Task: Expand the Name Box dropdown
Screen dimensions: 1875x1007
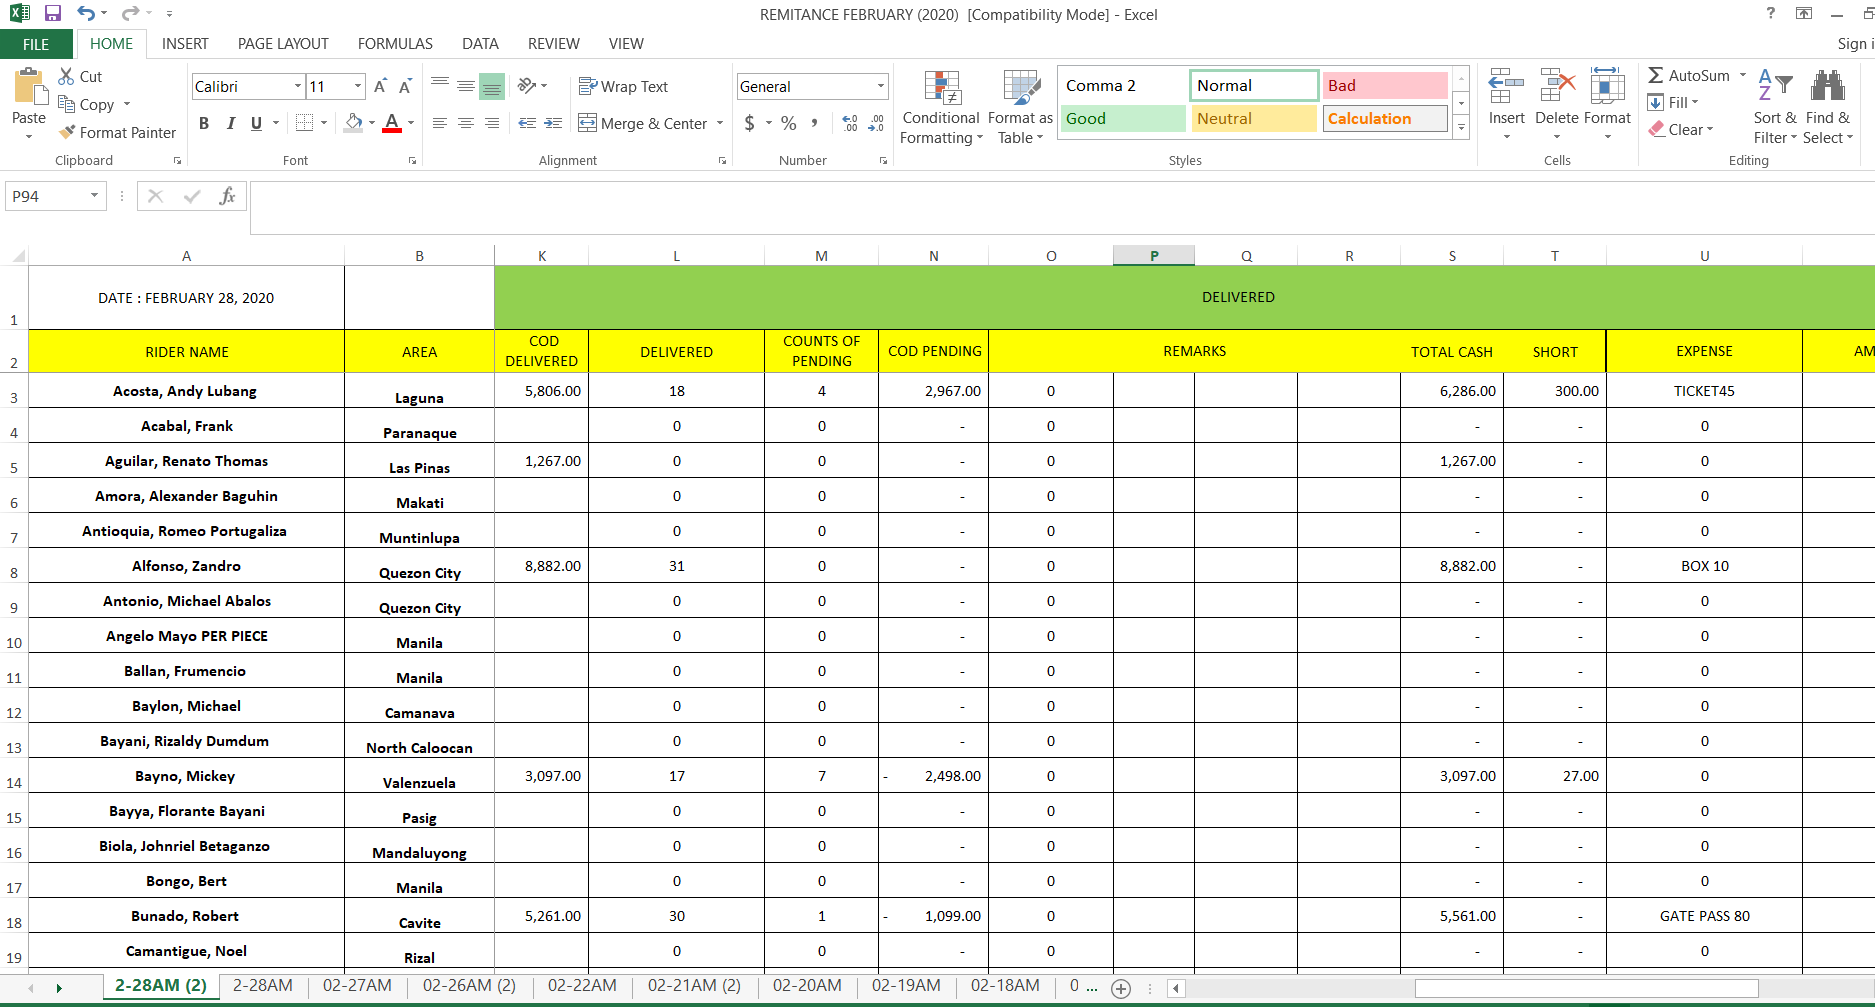Action: tap(94, 196)
